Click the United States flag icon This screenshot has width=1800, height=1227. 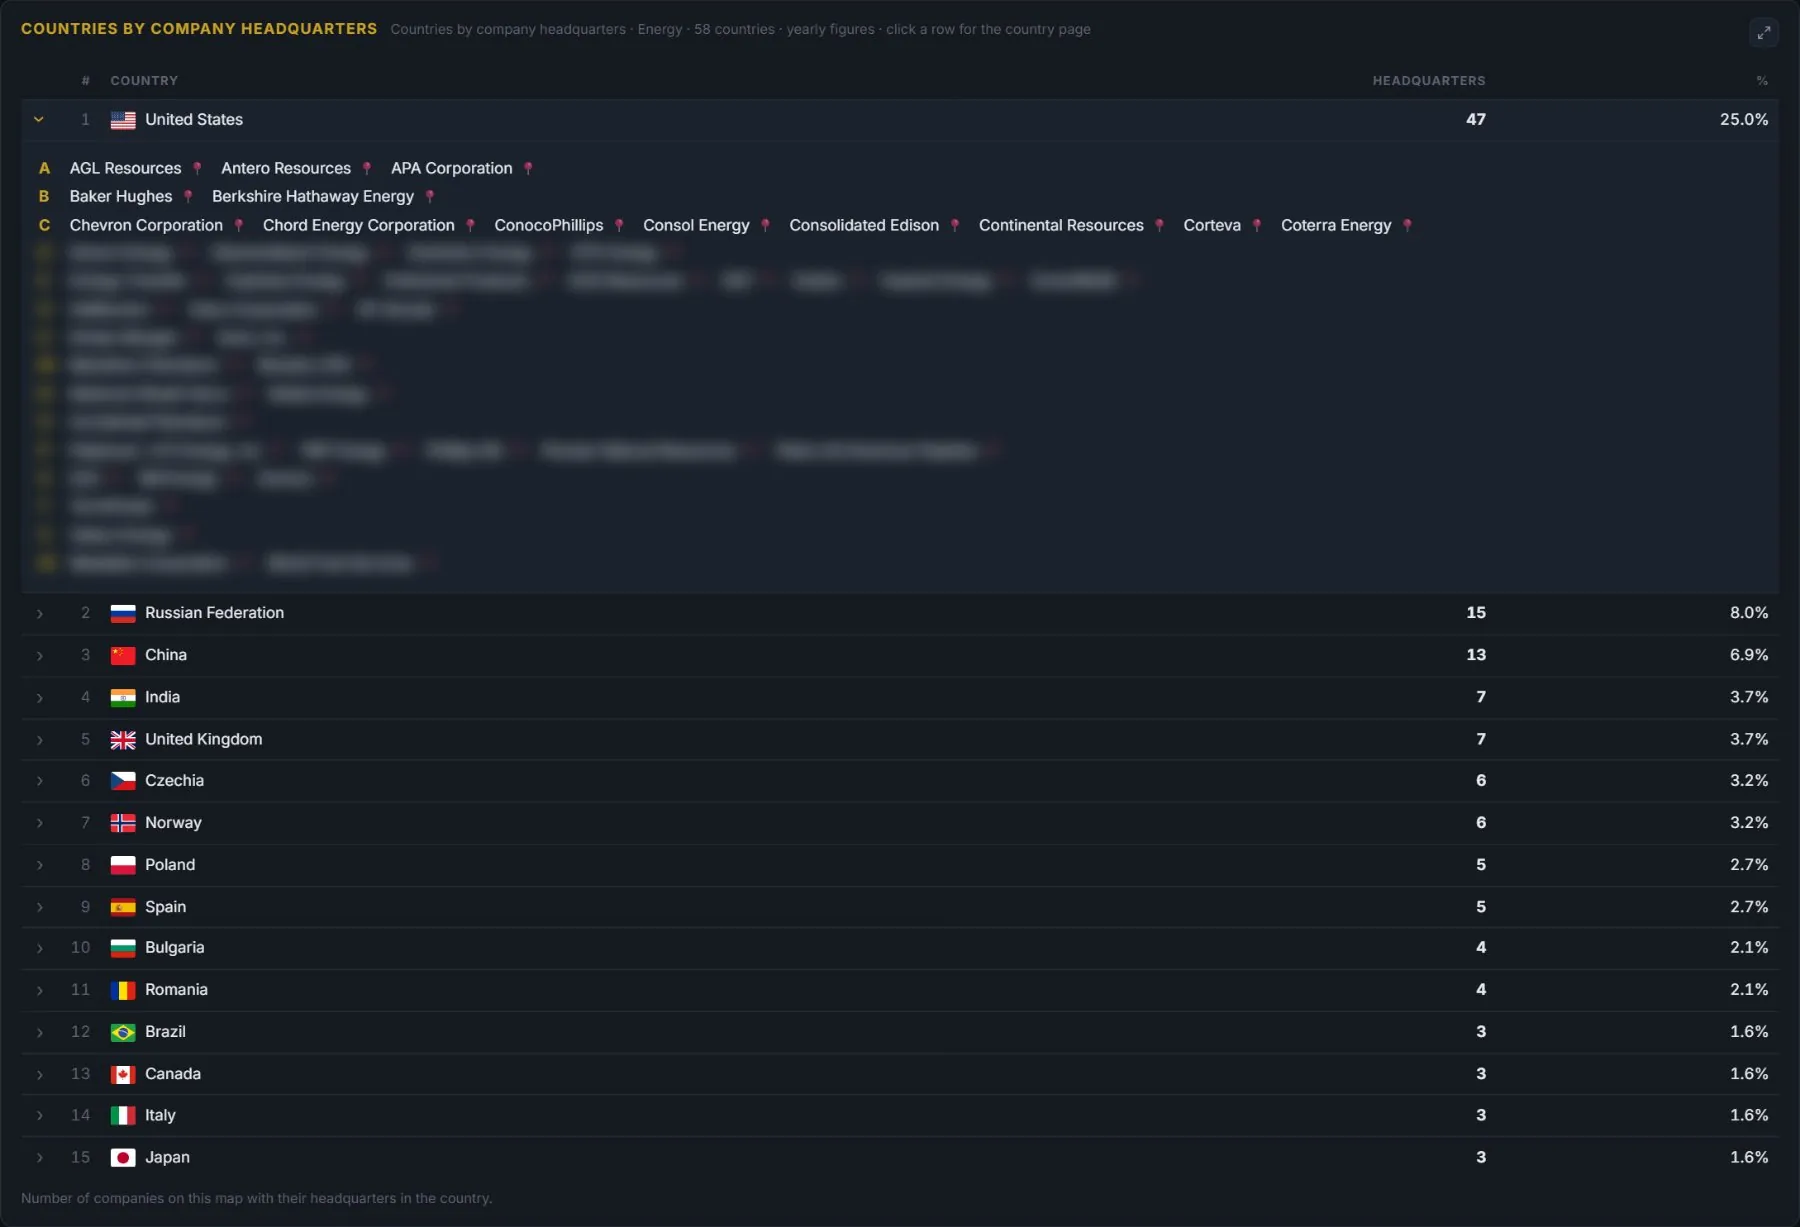123,120
